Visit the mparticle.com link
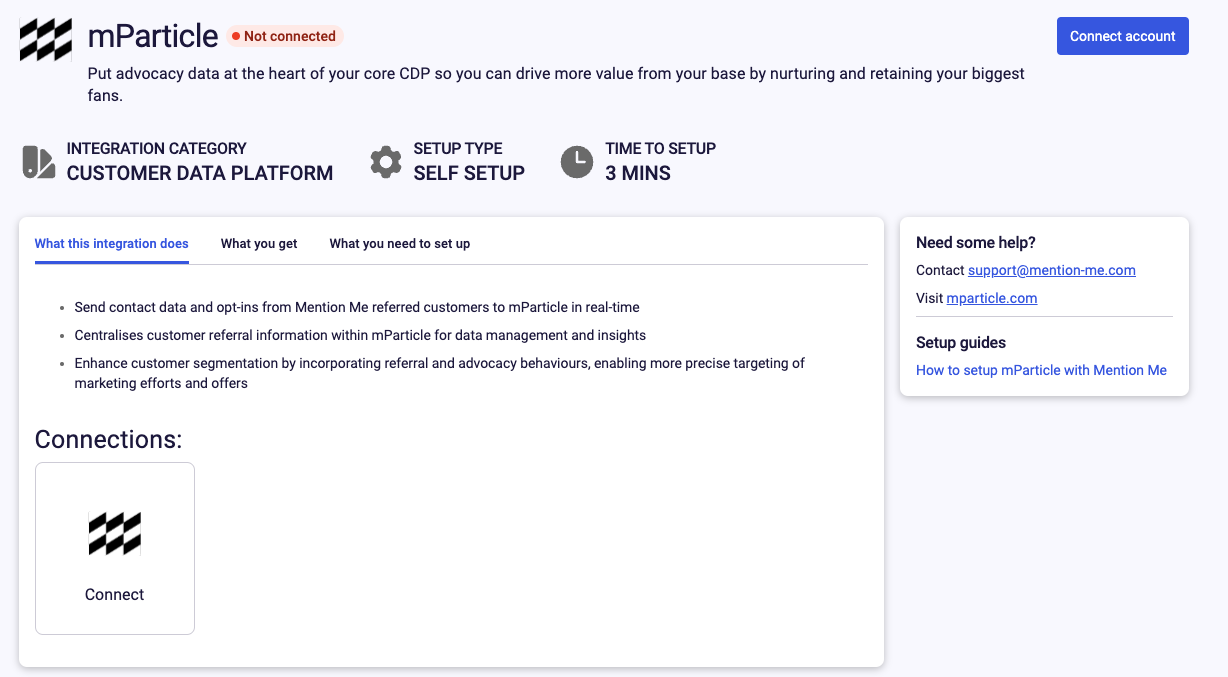This screenshot has height=677, width=1228. click(x=992, y=298)
